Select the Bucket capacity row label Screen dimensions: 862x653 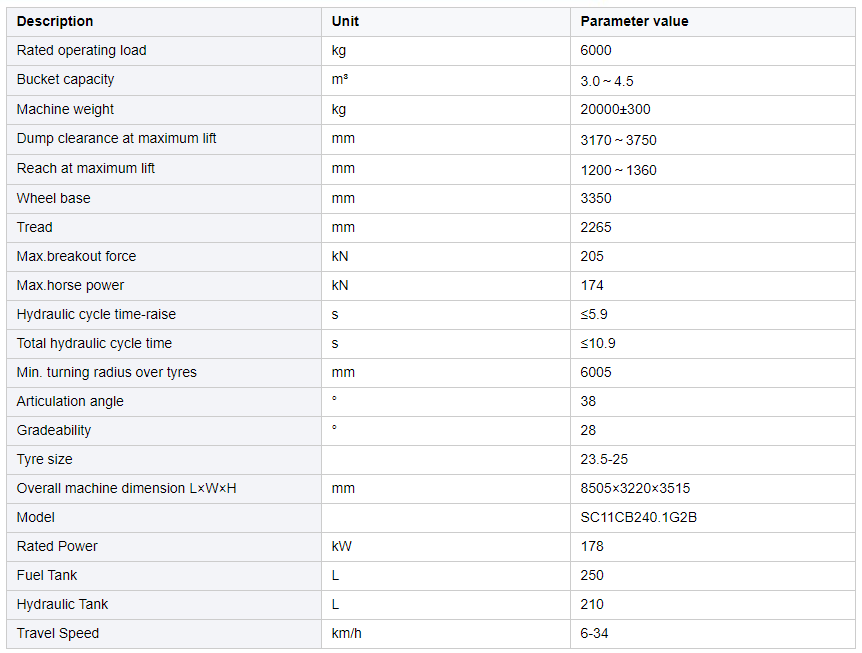coord(65,80)
